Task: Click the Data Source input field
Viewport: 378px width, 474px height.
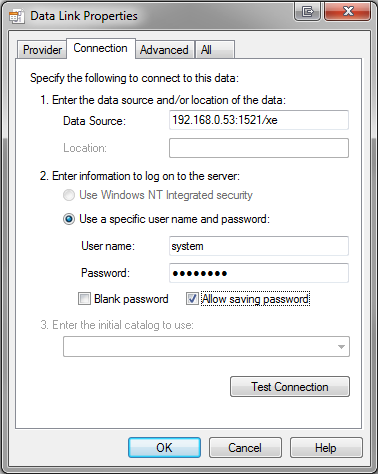Action: pyautogui.click(x=259, y=120)
